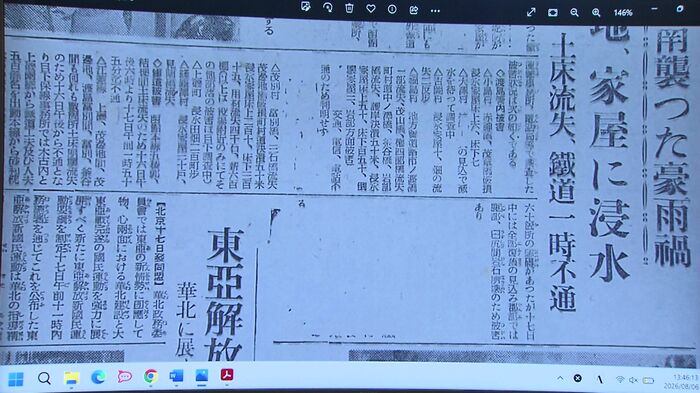700x393 pixels.
Task: Open the pink chat app on taskbar
Action: pyautogui.click(x=125, y=377)
